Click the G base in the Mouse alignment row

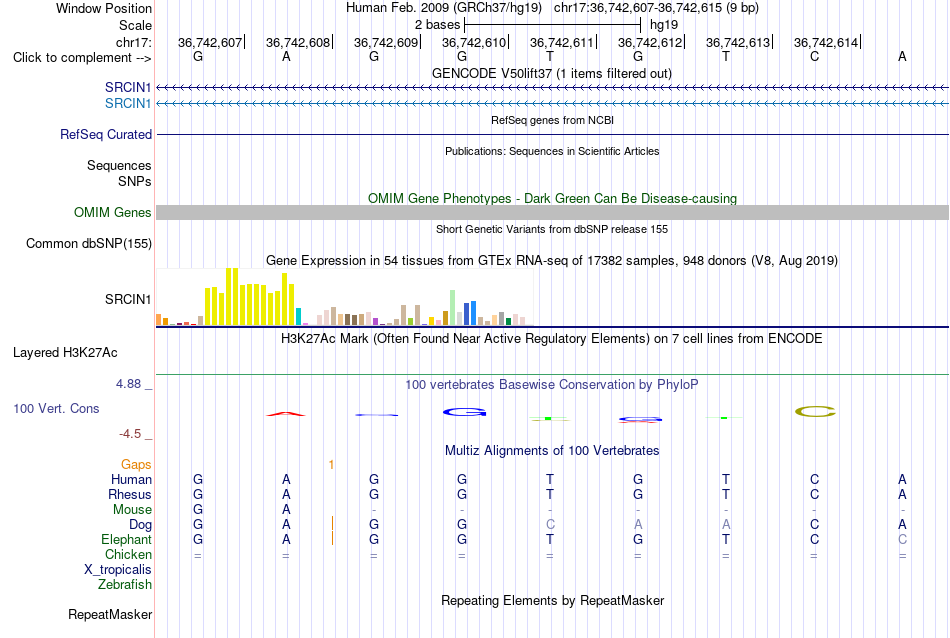(198, 510)
